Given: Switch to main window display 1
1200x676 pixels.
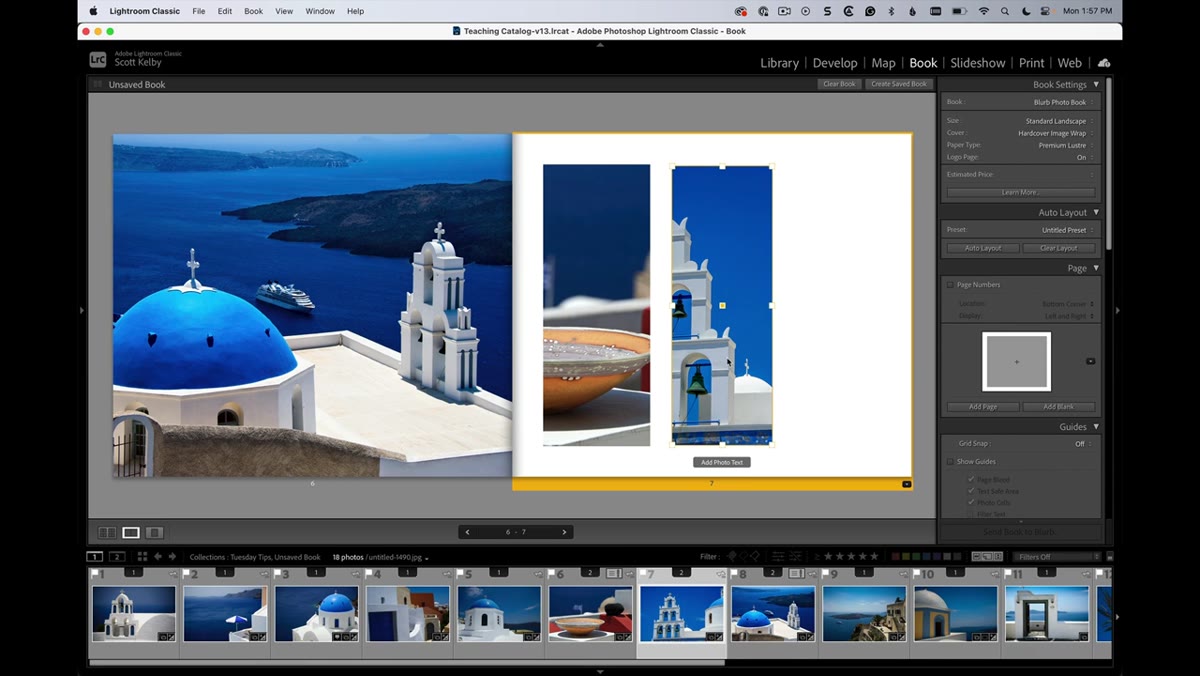Looking at the screenshot, I should point(95,557).
